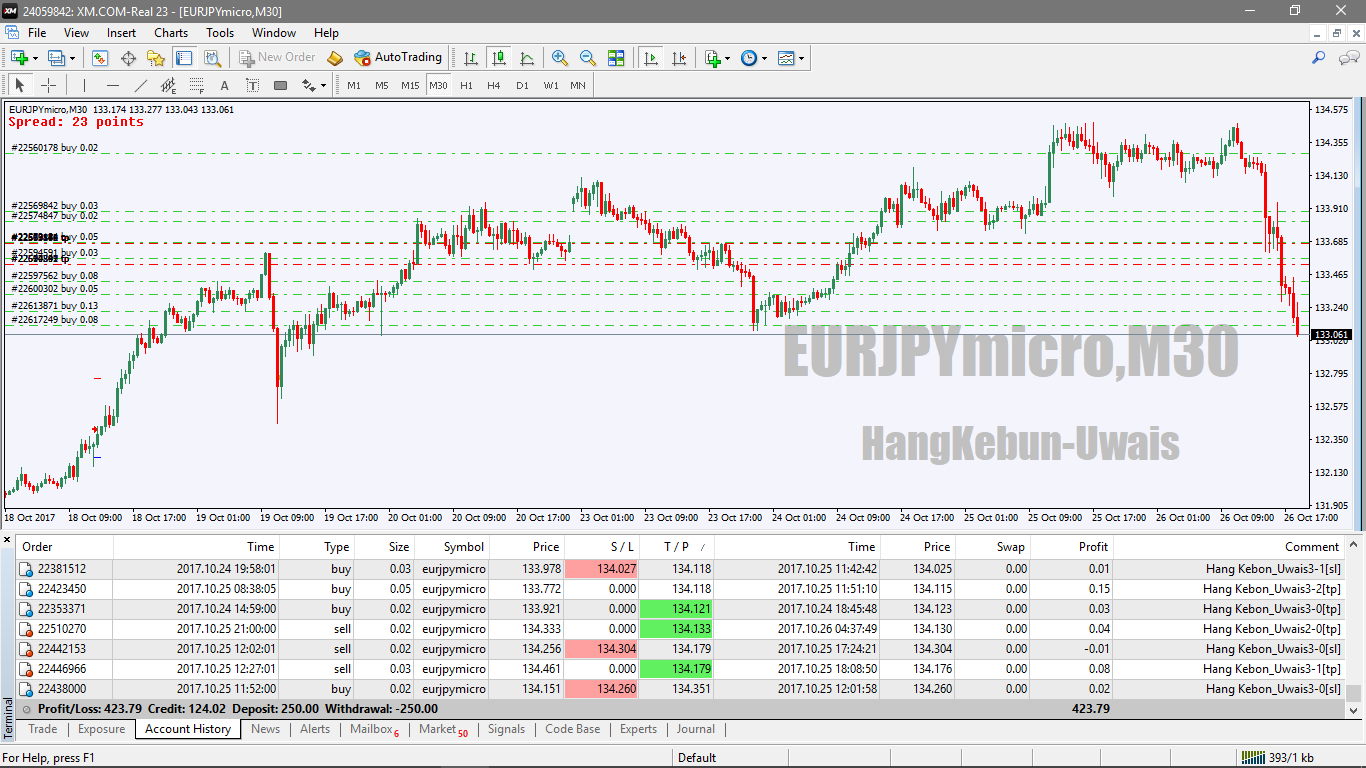Switch chart to candlesticks mode

click(498, 58)
